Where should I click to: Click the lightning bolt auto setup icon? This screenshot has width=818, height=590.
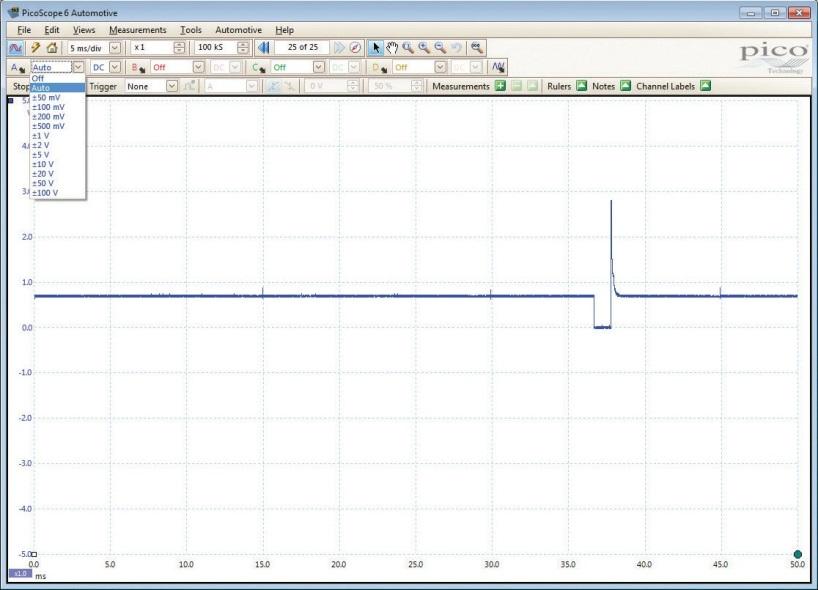(35, 48)
